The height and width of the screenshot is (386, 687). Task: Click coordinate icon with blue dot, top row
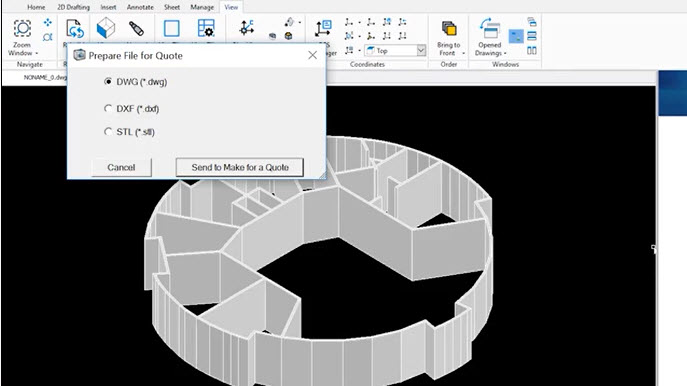point(387,22)
